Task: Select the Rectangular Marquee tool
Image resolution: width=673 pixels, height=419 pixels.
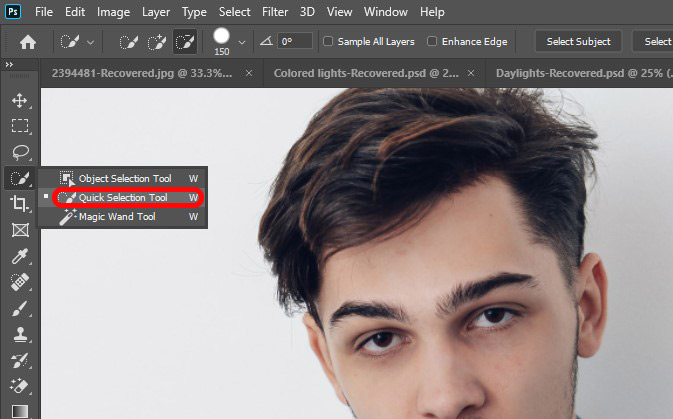Action: tap(20, 126)
